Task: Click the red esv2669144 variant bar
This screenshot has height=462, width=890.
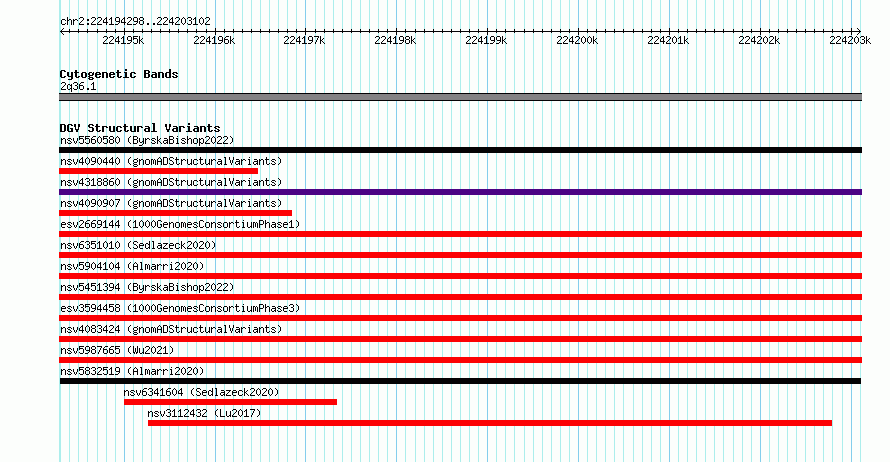Action: click(460, 234)
